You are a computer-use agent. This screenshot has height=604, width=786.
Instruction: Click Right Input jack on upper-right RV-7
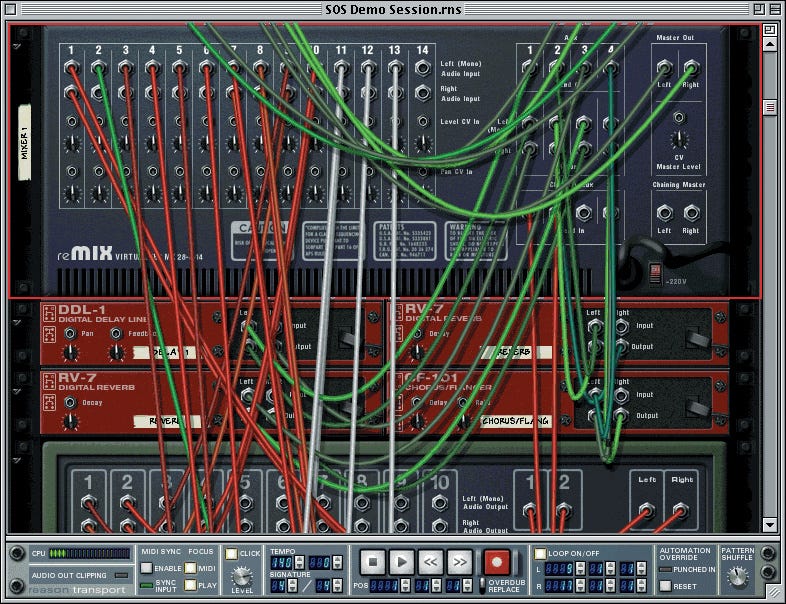(x=621, y=327)
